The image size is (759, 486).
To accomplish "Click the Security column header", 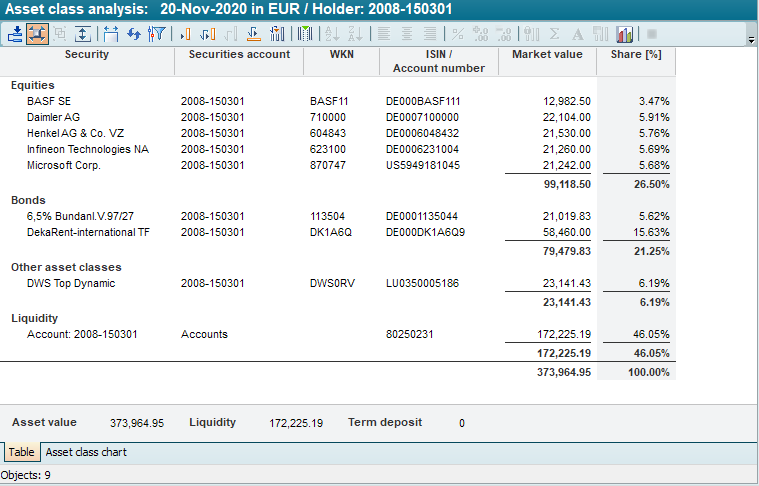I will [87, 55].
